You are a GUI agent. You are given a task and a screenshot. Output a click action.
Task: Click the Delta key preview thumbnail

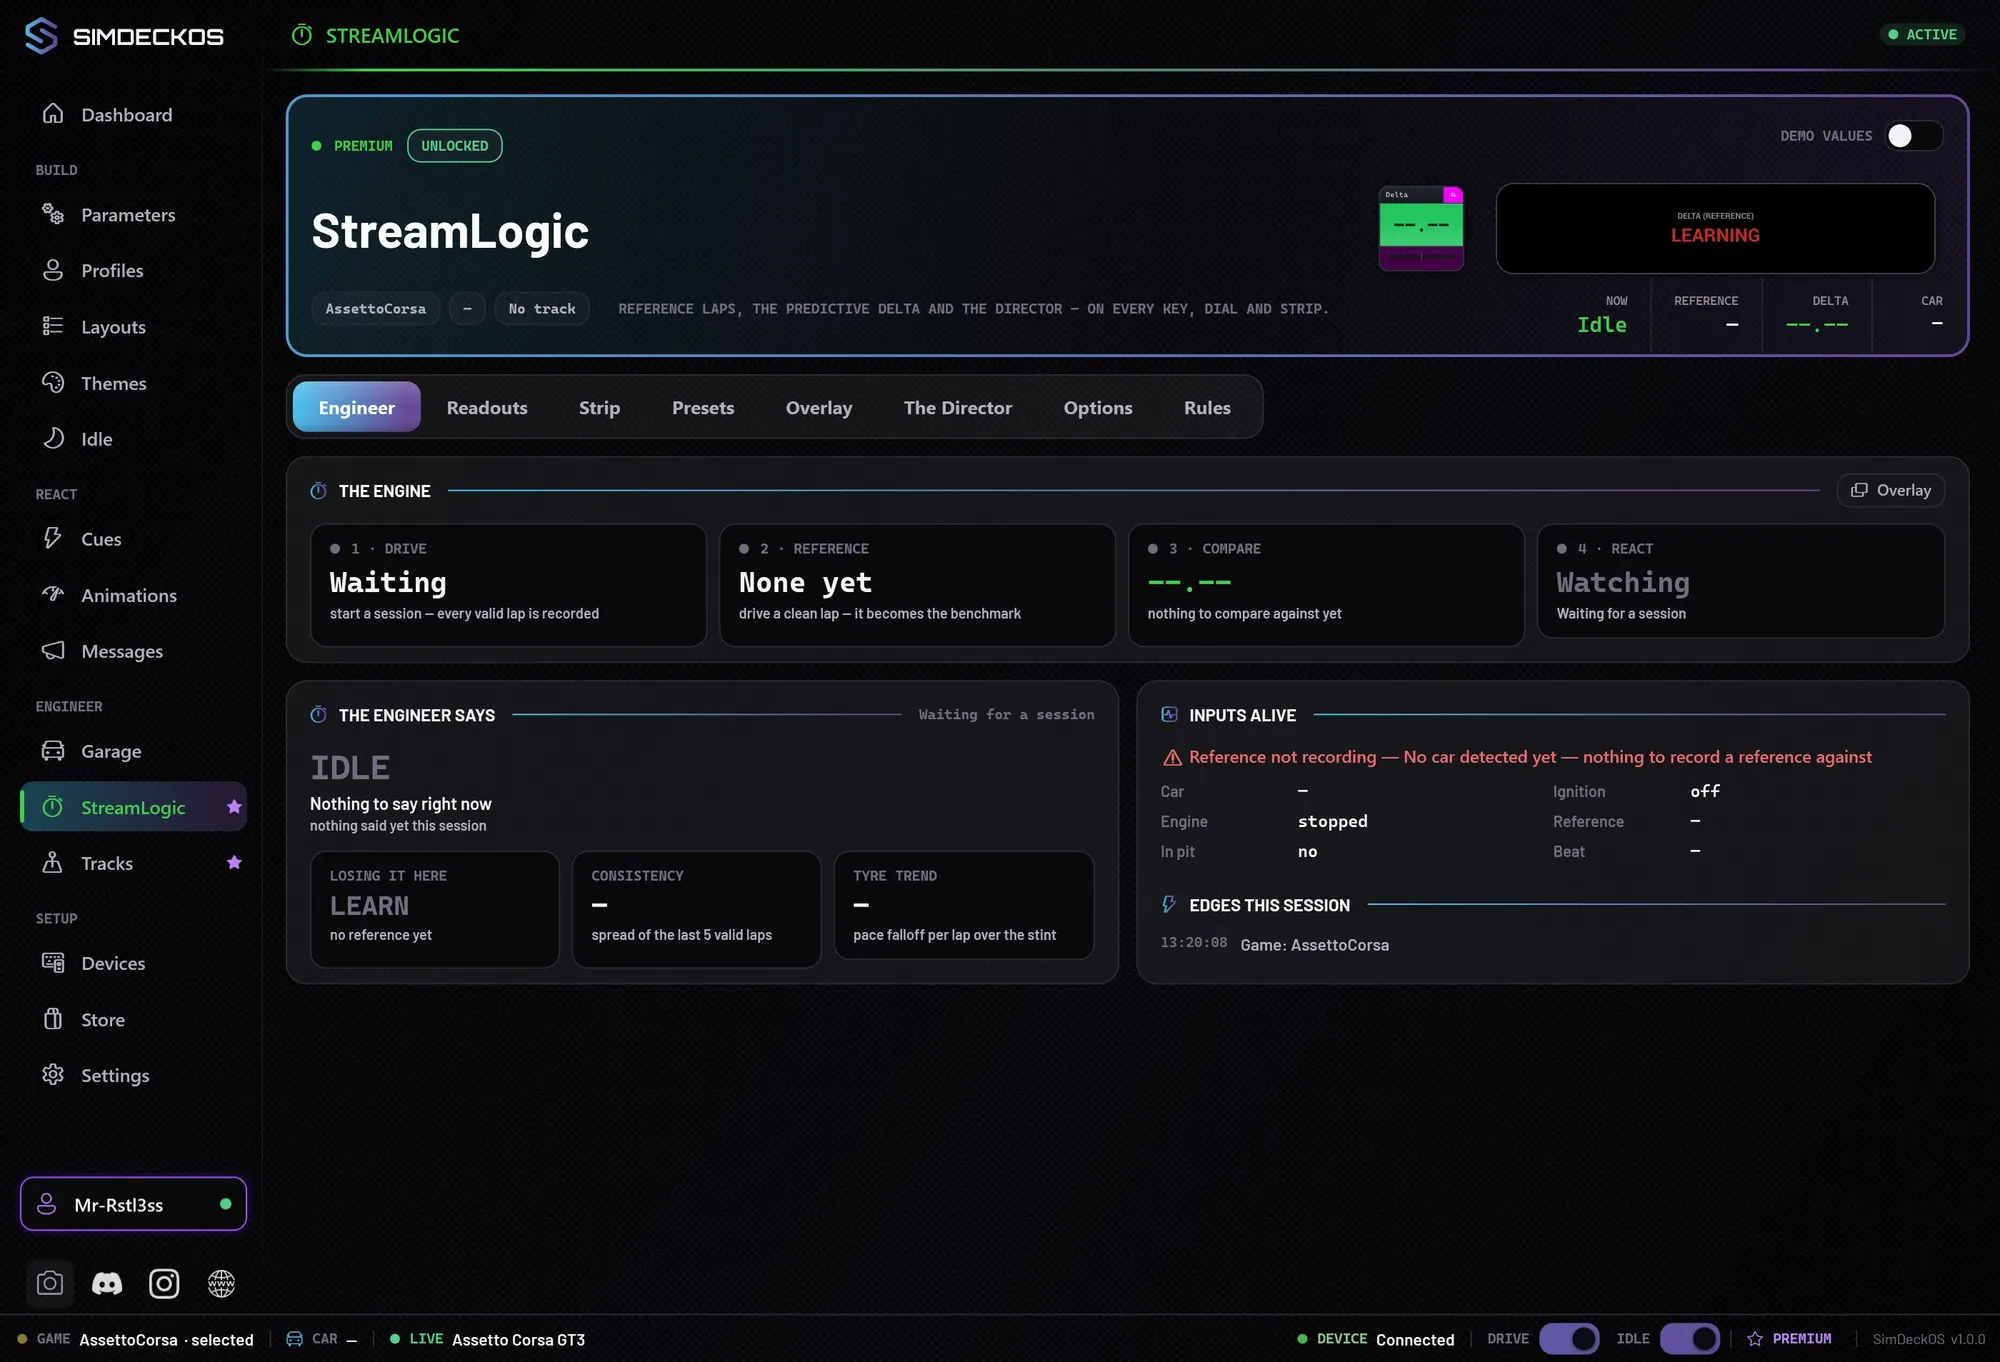click(x=1421, y=229)
